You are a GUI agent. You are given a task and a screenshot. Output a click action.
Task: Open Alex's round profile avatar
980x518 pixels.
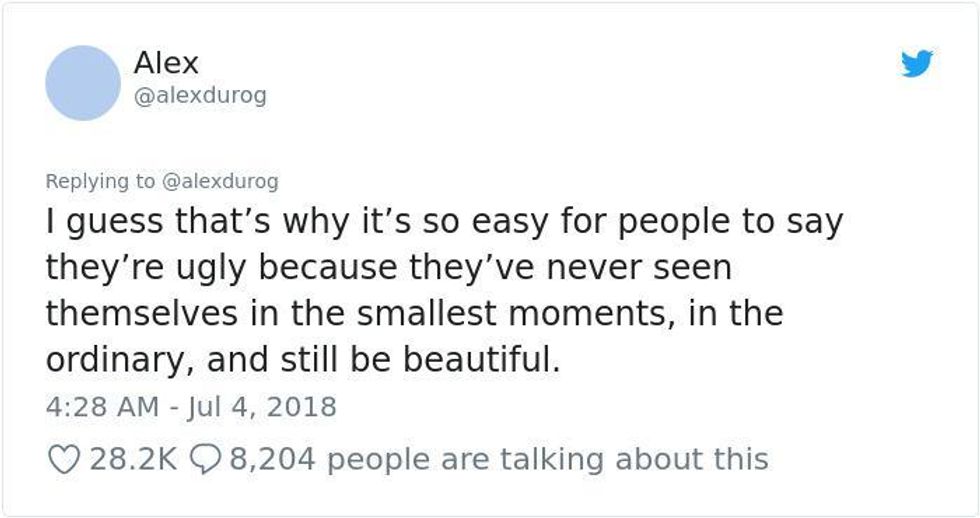(x=83, y=82)
